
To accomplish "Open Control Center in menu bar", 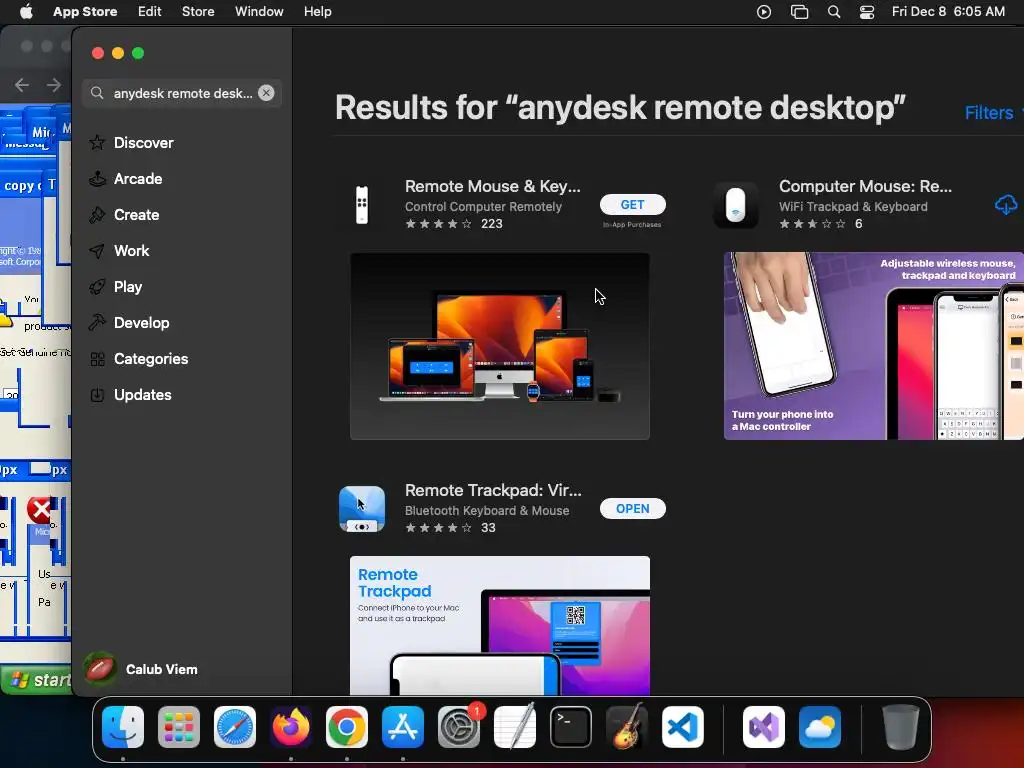I will (x=867, y=12).
